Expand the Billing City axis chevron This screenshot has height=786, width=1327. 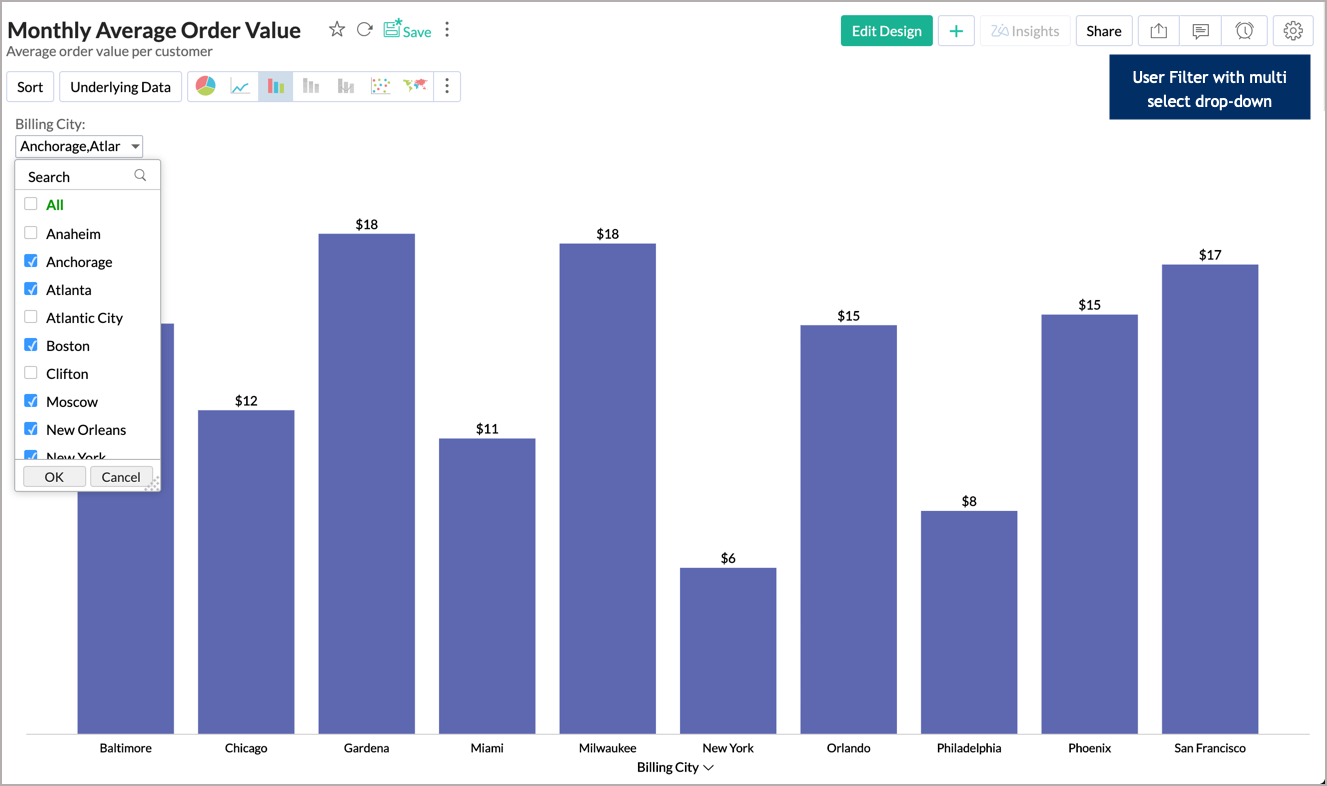(707, 767)
